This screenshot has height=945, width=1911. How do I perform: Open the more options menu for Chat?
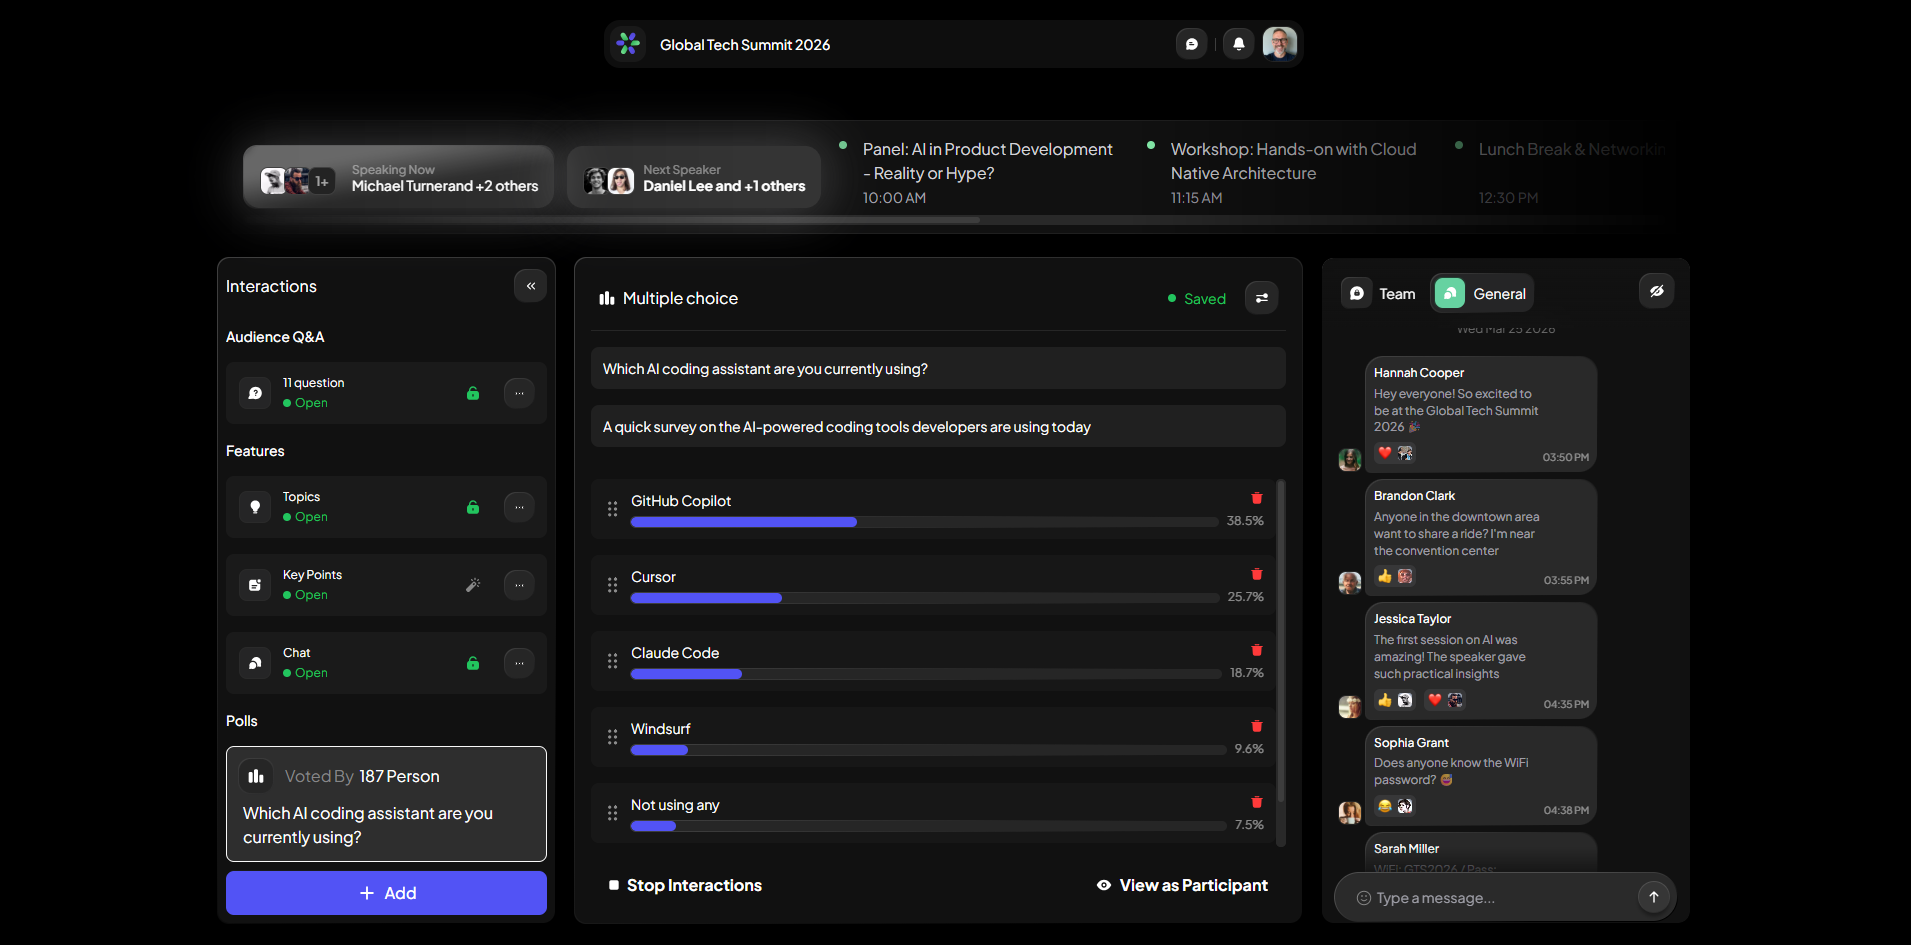[519, 663]
